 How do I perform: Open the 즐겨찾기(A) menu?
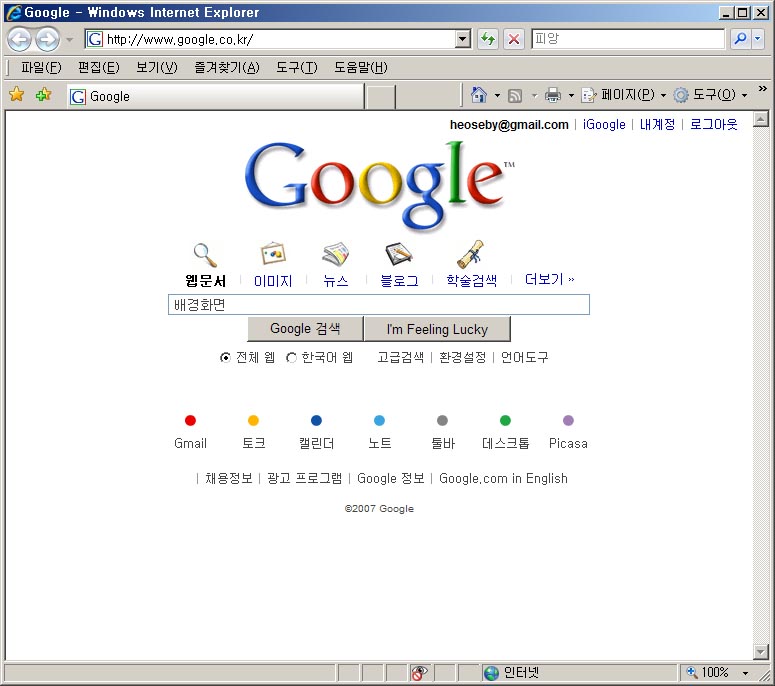[227, 67]
